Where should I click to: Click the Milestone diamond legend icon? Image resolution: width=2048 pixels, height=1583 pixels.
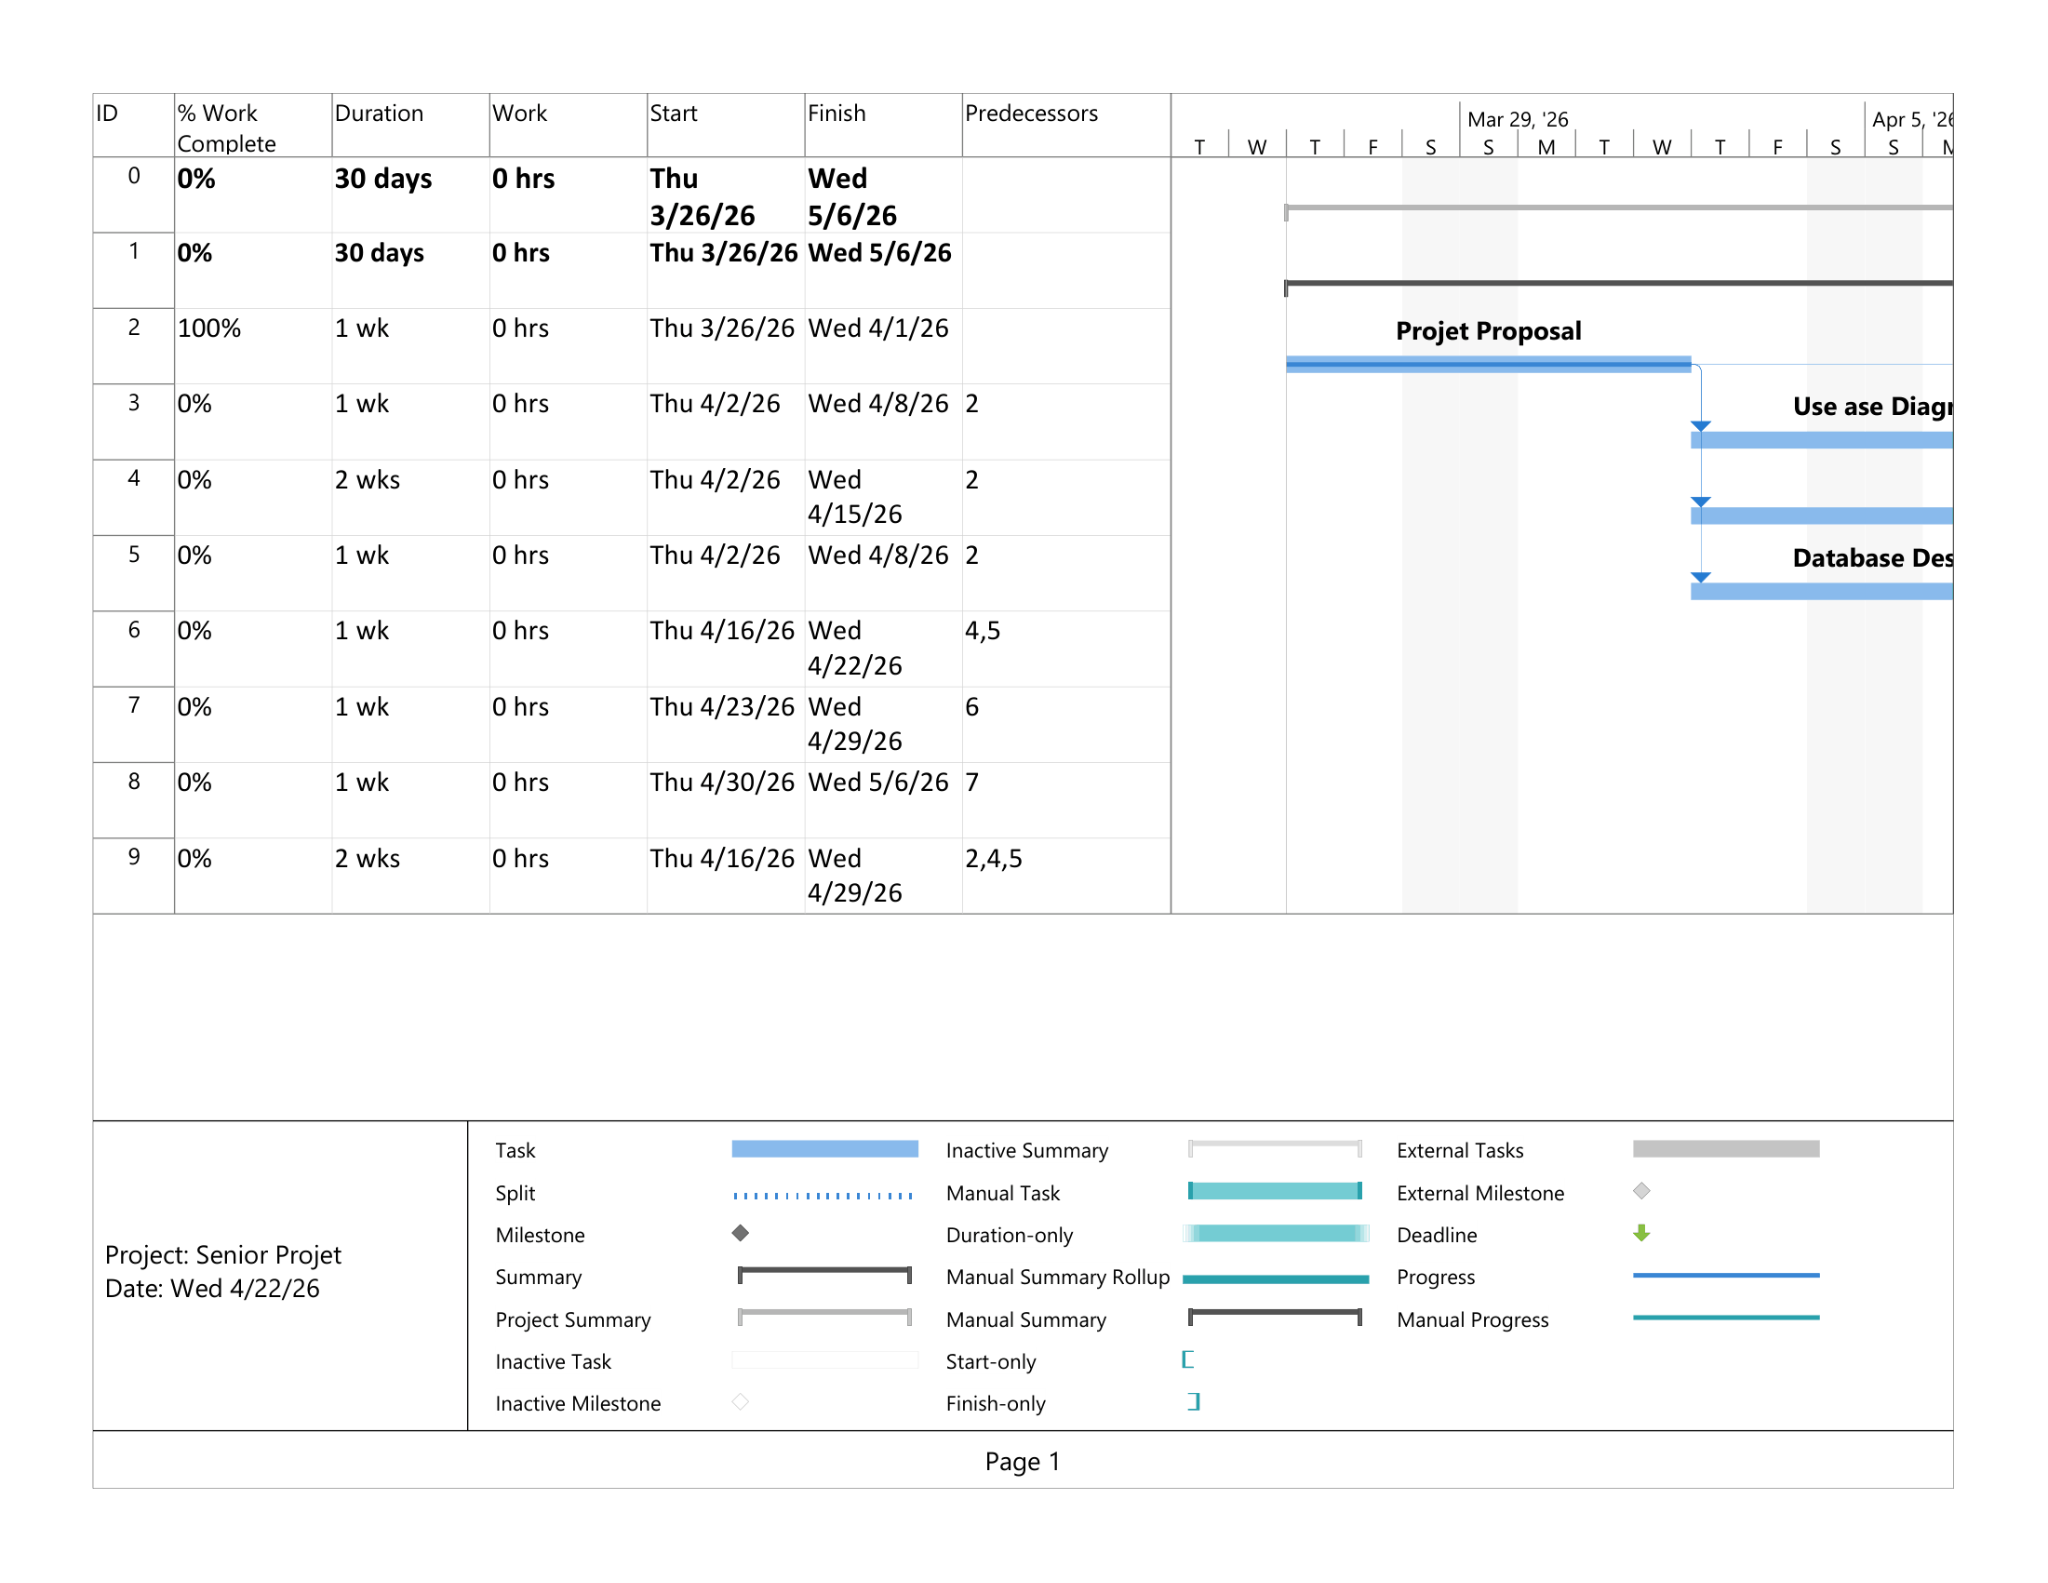[740, 1233]
